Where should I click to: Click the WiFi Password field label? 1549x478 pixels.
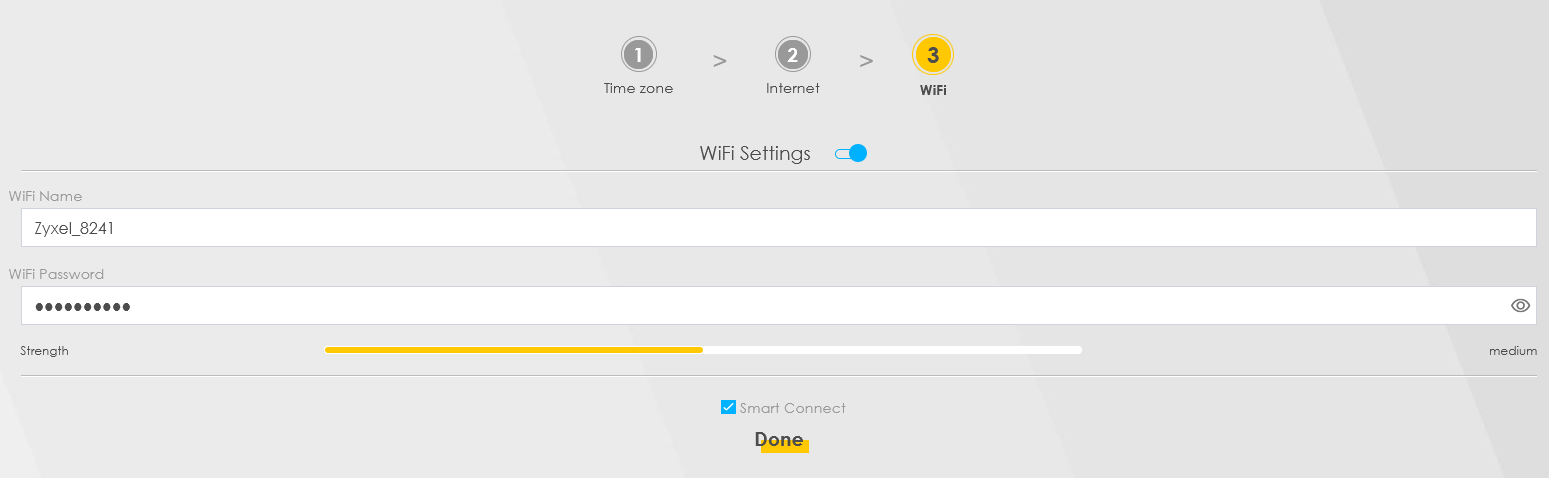click(56, 274)
